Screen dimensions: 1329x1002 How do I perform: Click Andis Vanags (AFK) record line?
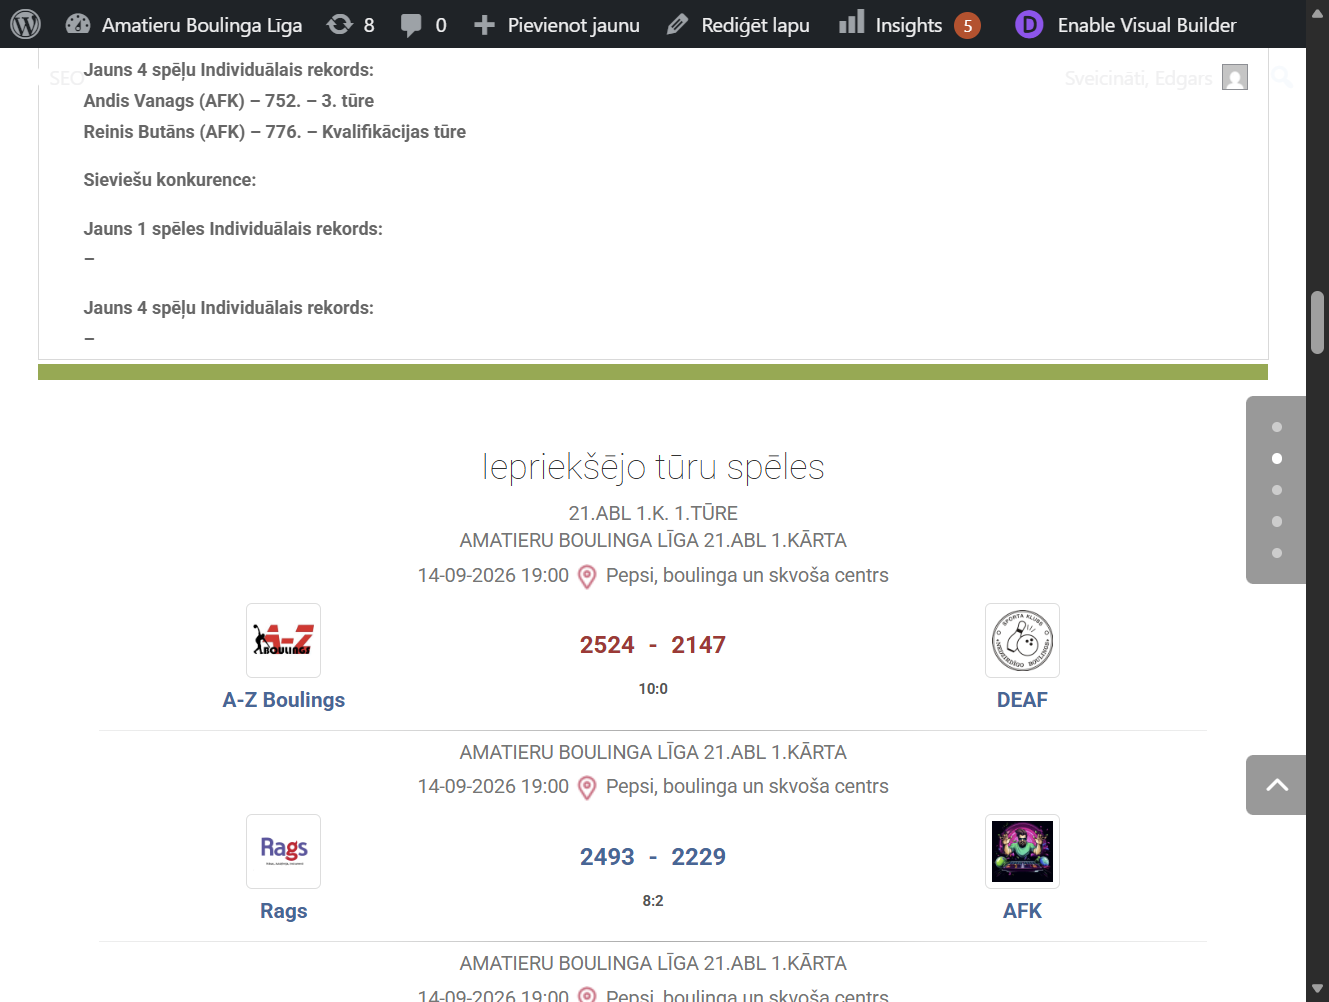pos(229,101)
